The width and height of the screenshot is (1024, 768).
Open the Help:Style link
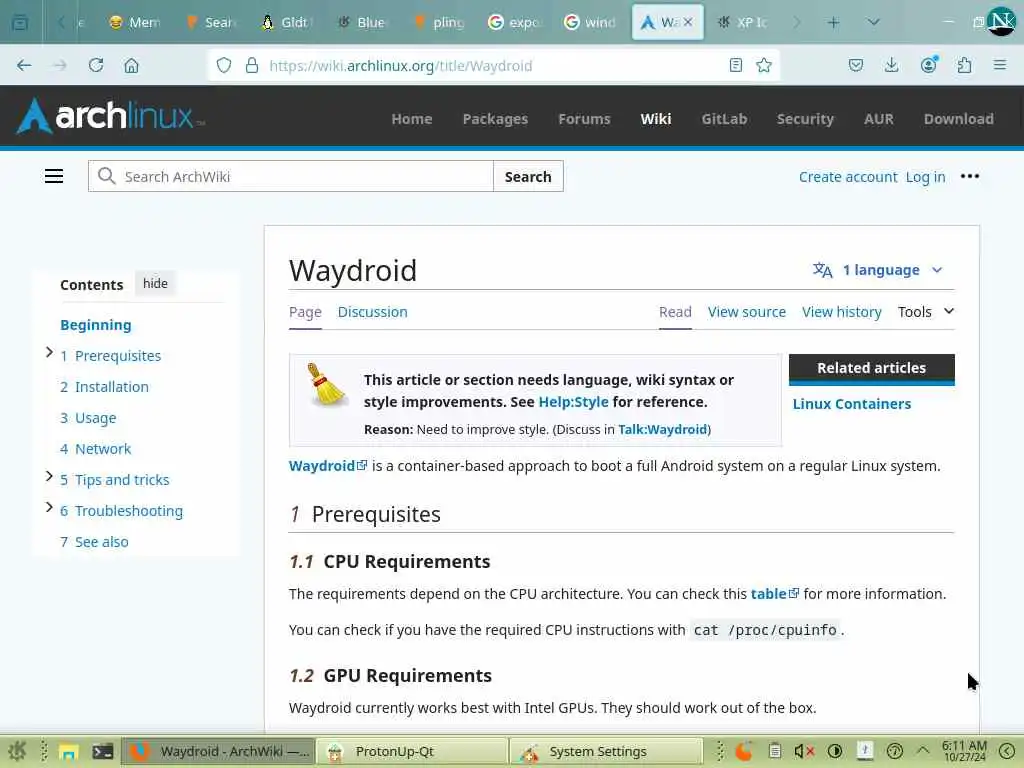pos(573,402)
